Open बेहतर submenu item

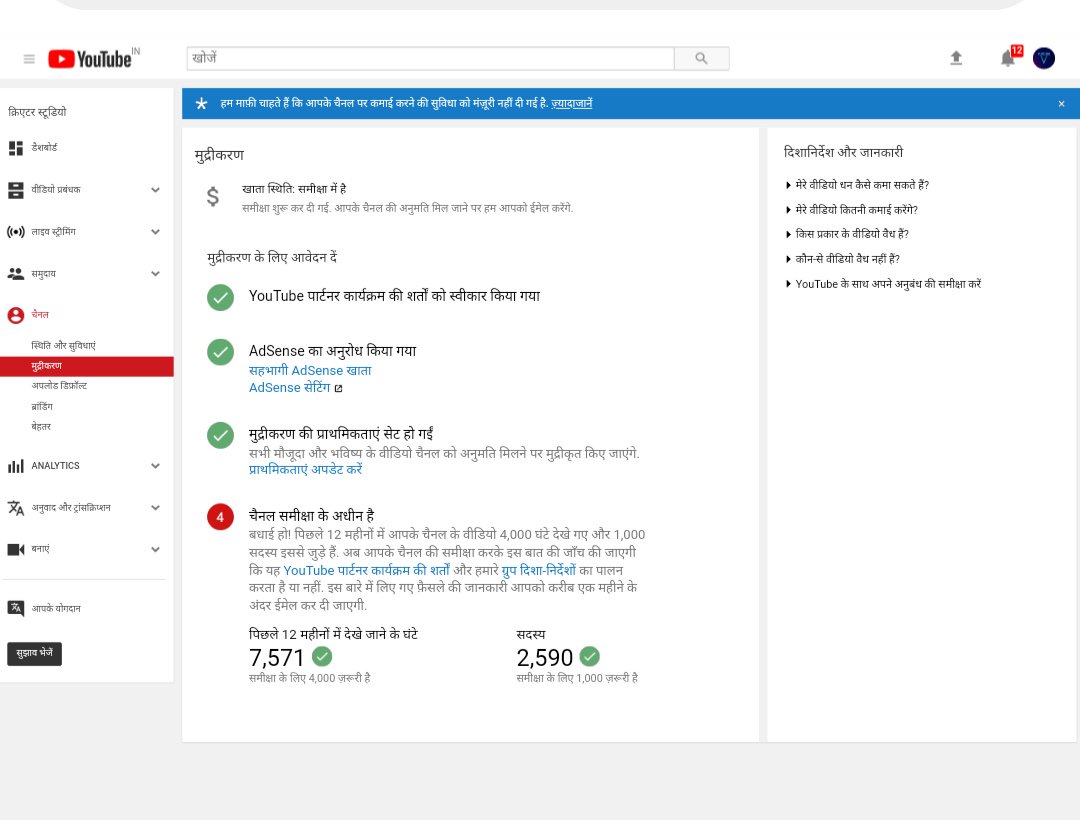pyautogui.click(x=41, y=427)
